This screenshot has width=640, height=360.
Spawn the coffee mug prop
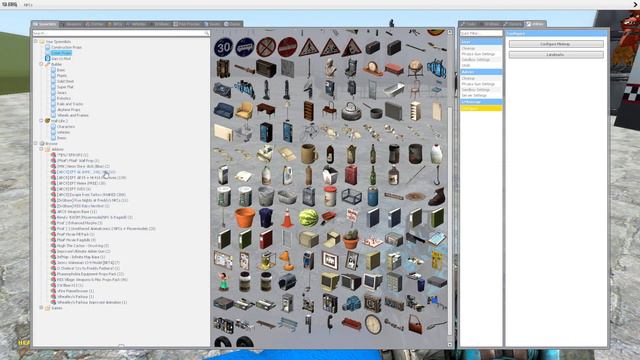pos(309,153)
